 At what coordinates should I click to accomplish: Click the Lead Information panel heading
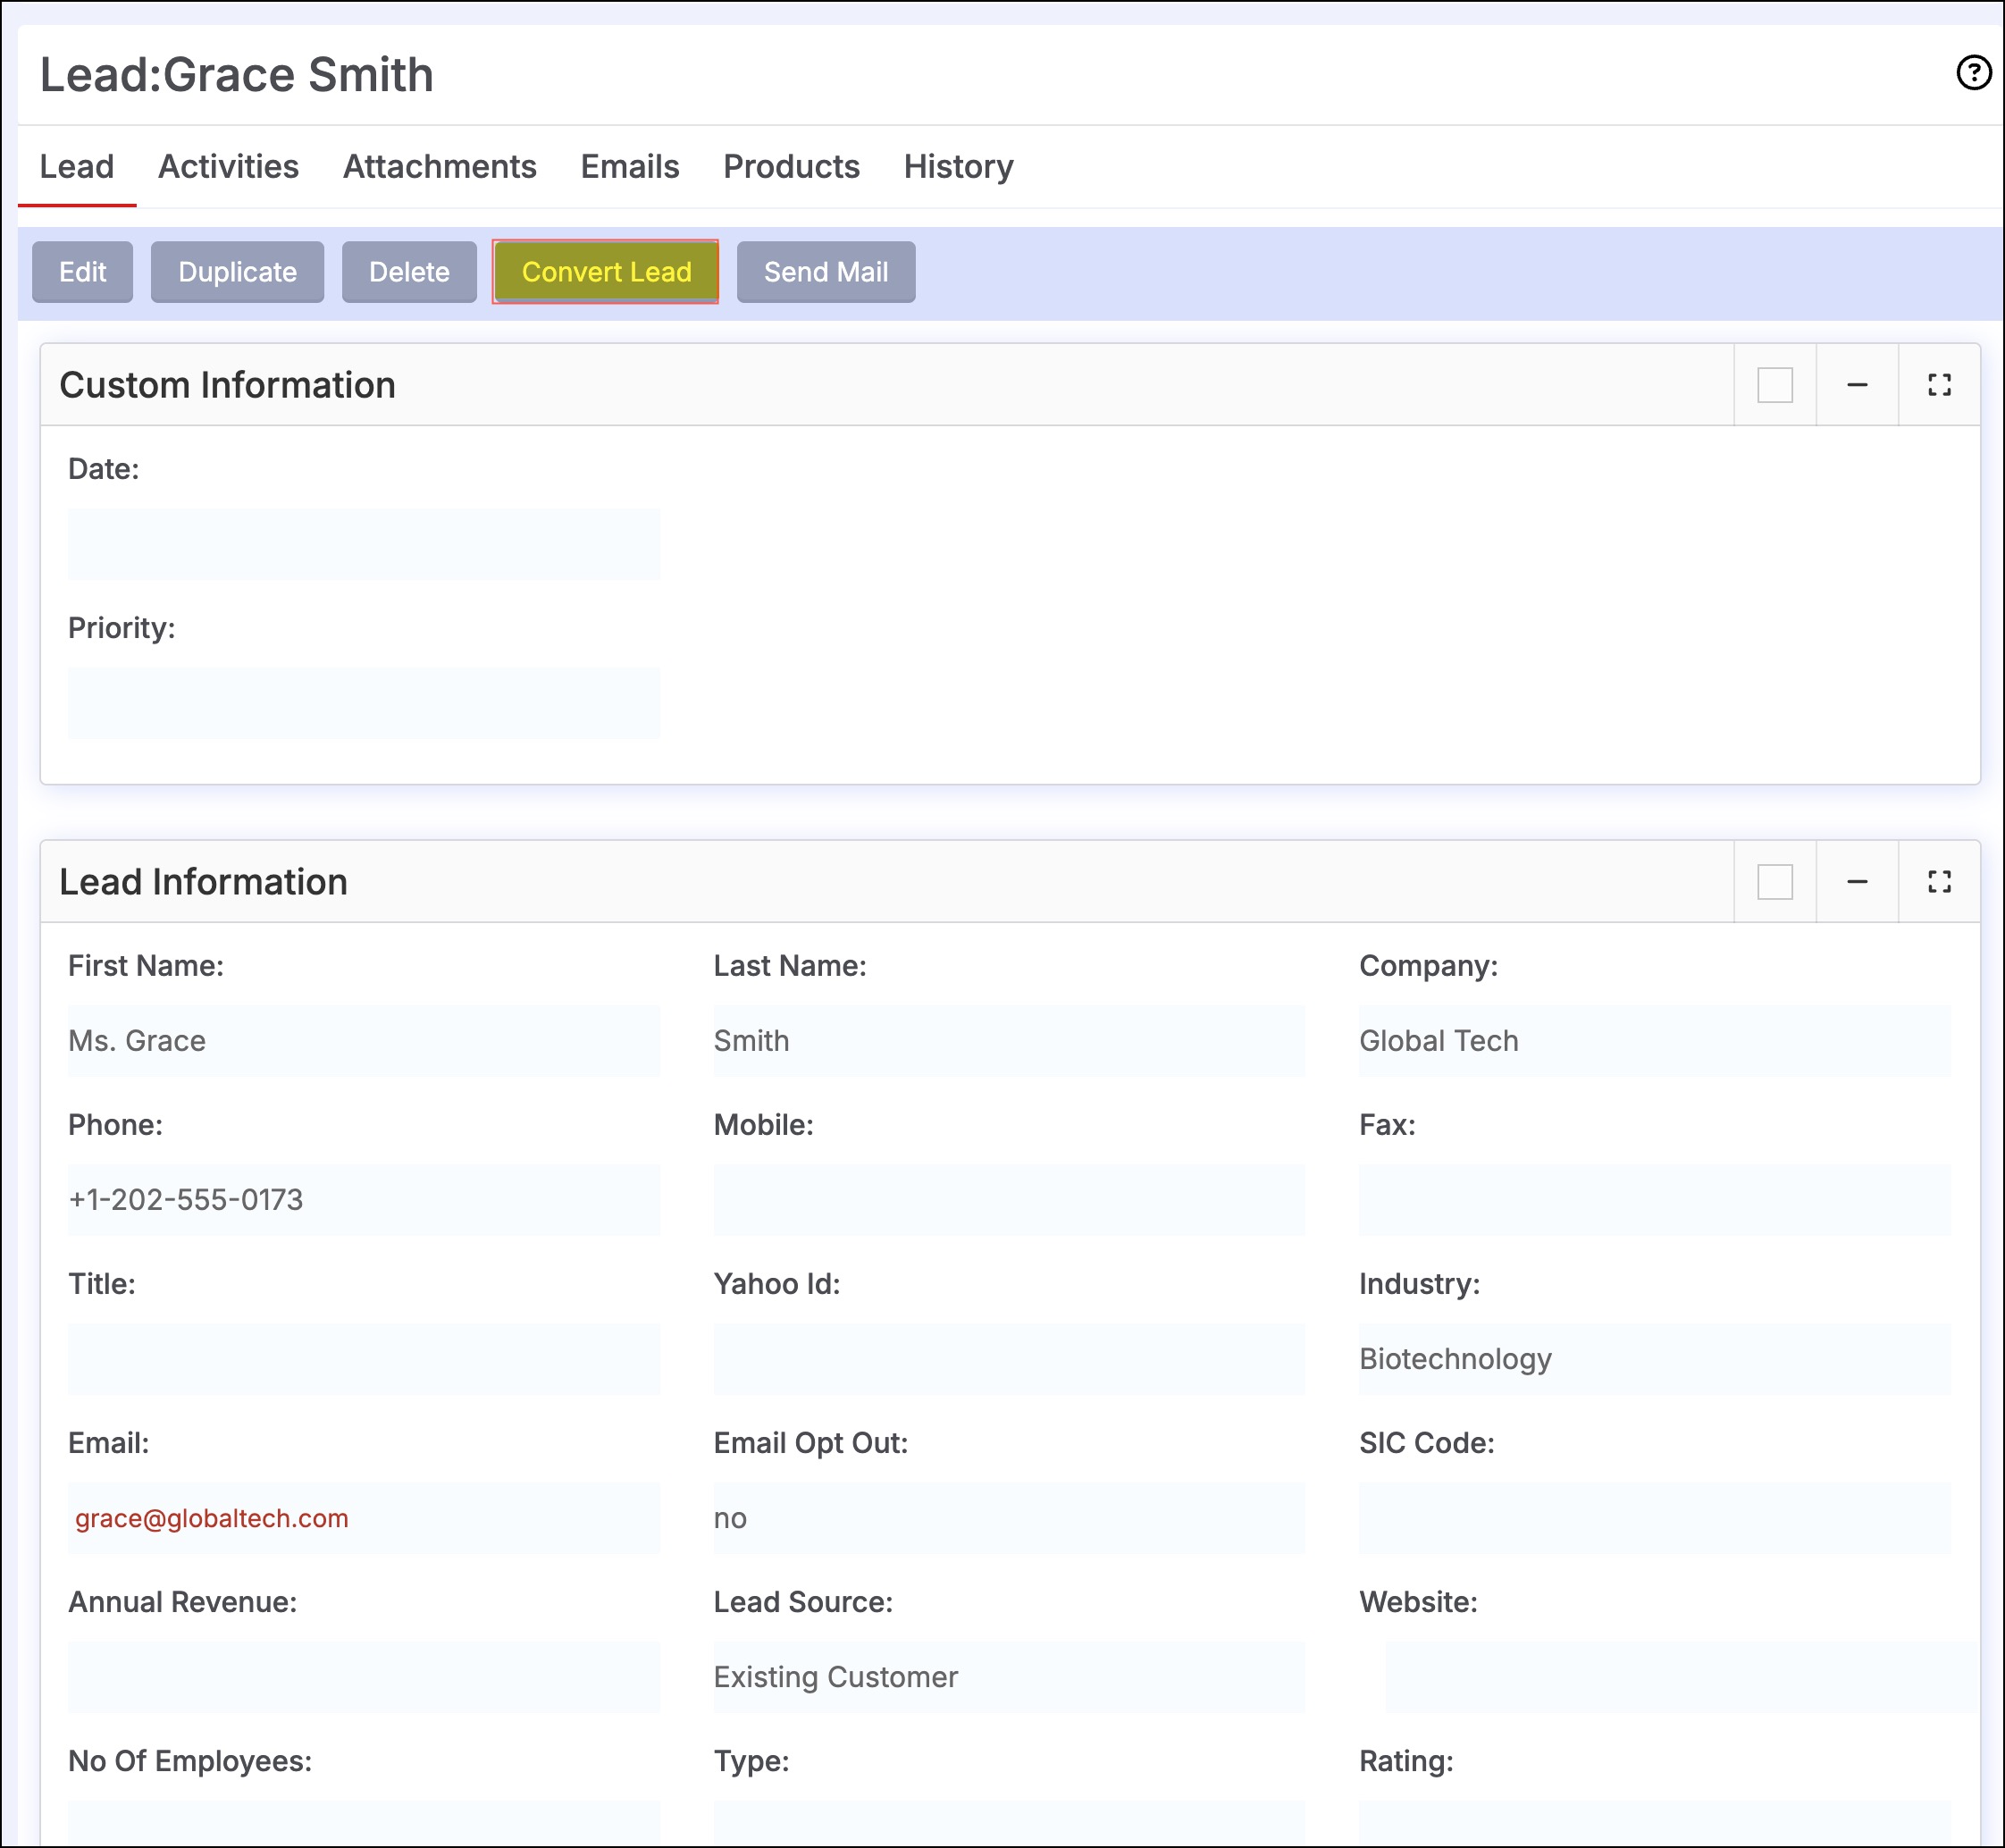[x=203, y=882]
